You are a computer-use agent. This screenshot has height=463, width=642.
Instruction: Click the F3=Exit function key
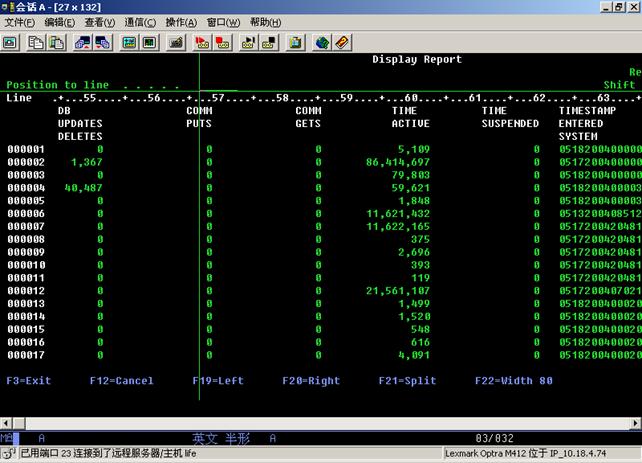pos(29,381)
